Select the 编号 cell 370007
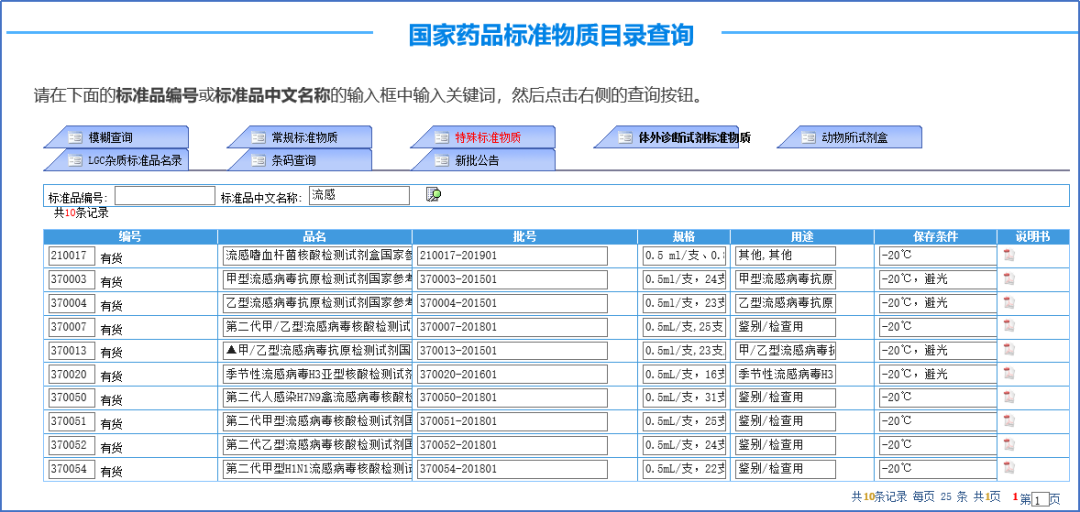Viewport: 1080px width, 512px height. (x=72, y=326)
